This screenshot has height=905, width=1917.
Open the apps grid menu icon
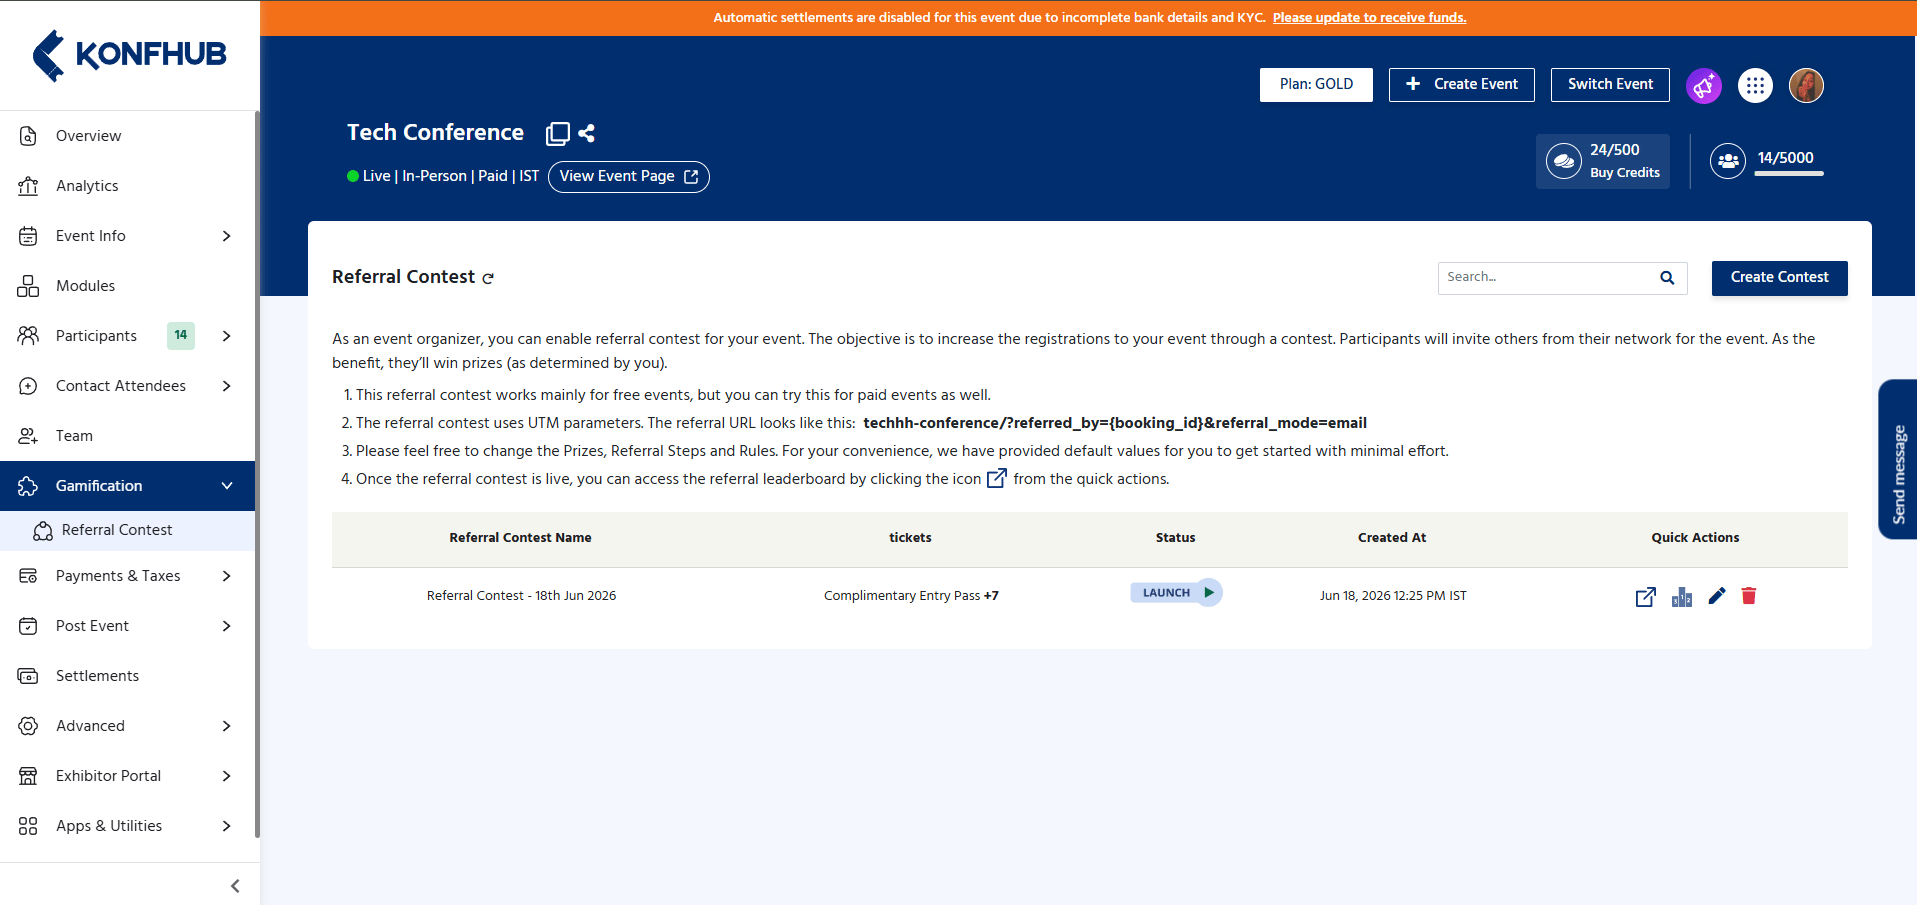pyautogui.click(x=1755, y=86)
